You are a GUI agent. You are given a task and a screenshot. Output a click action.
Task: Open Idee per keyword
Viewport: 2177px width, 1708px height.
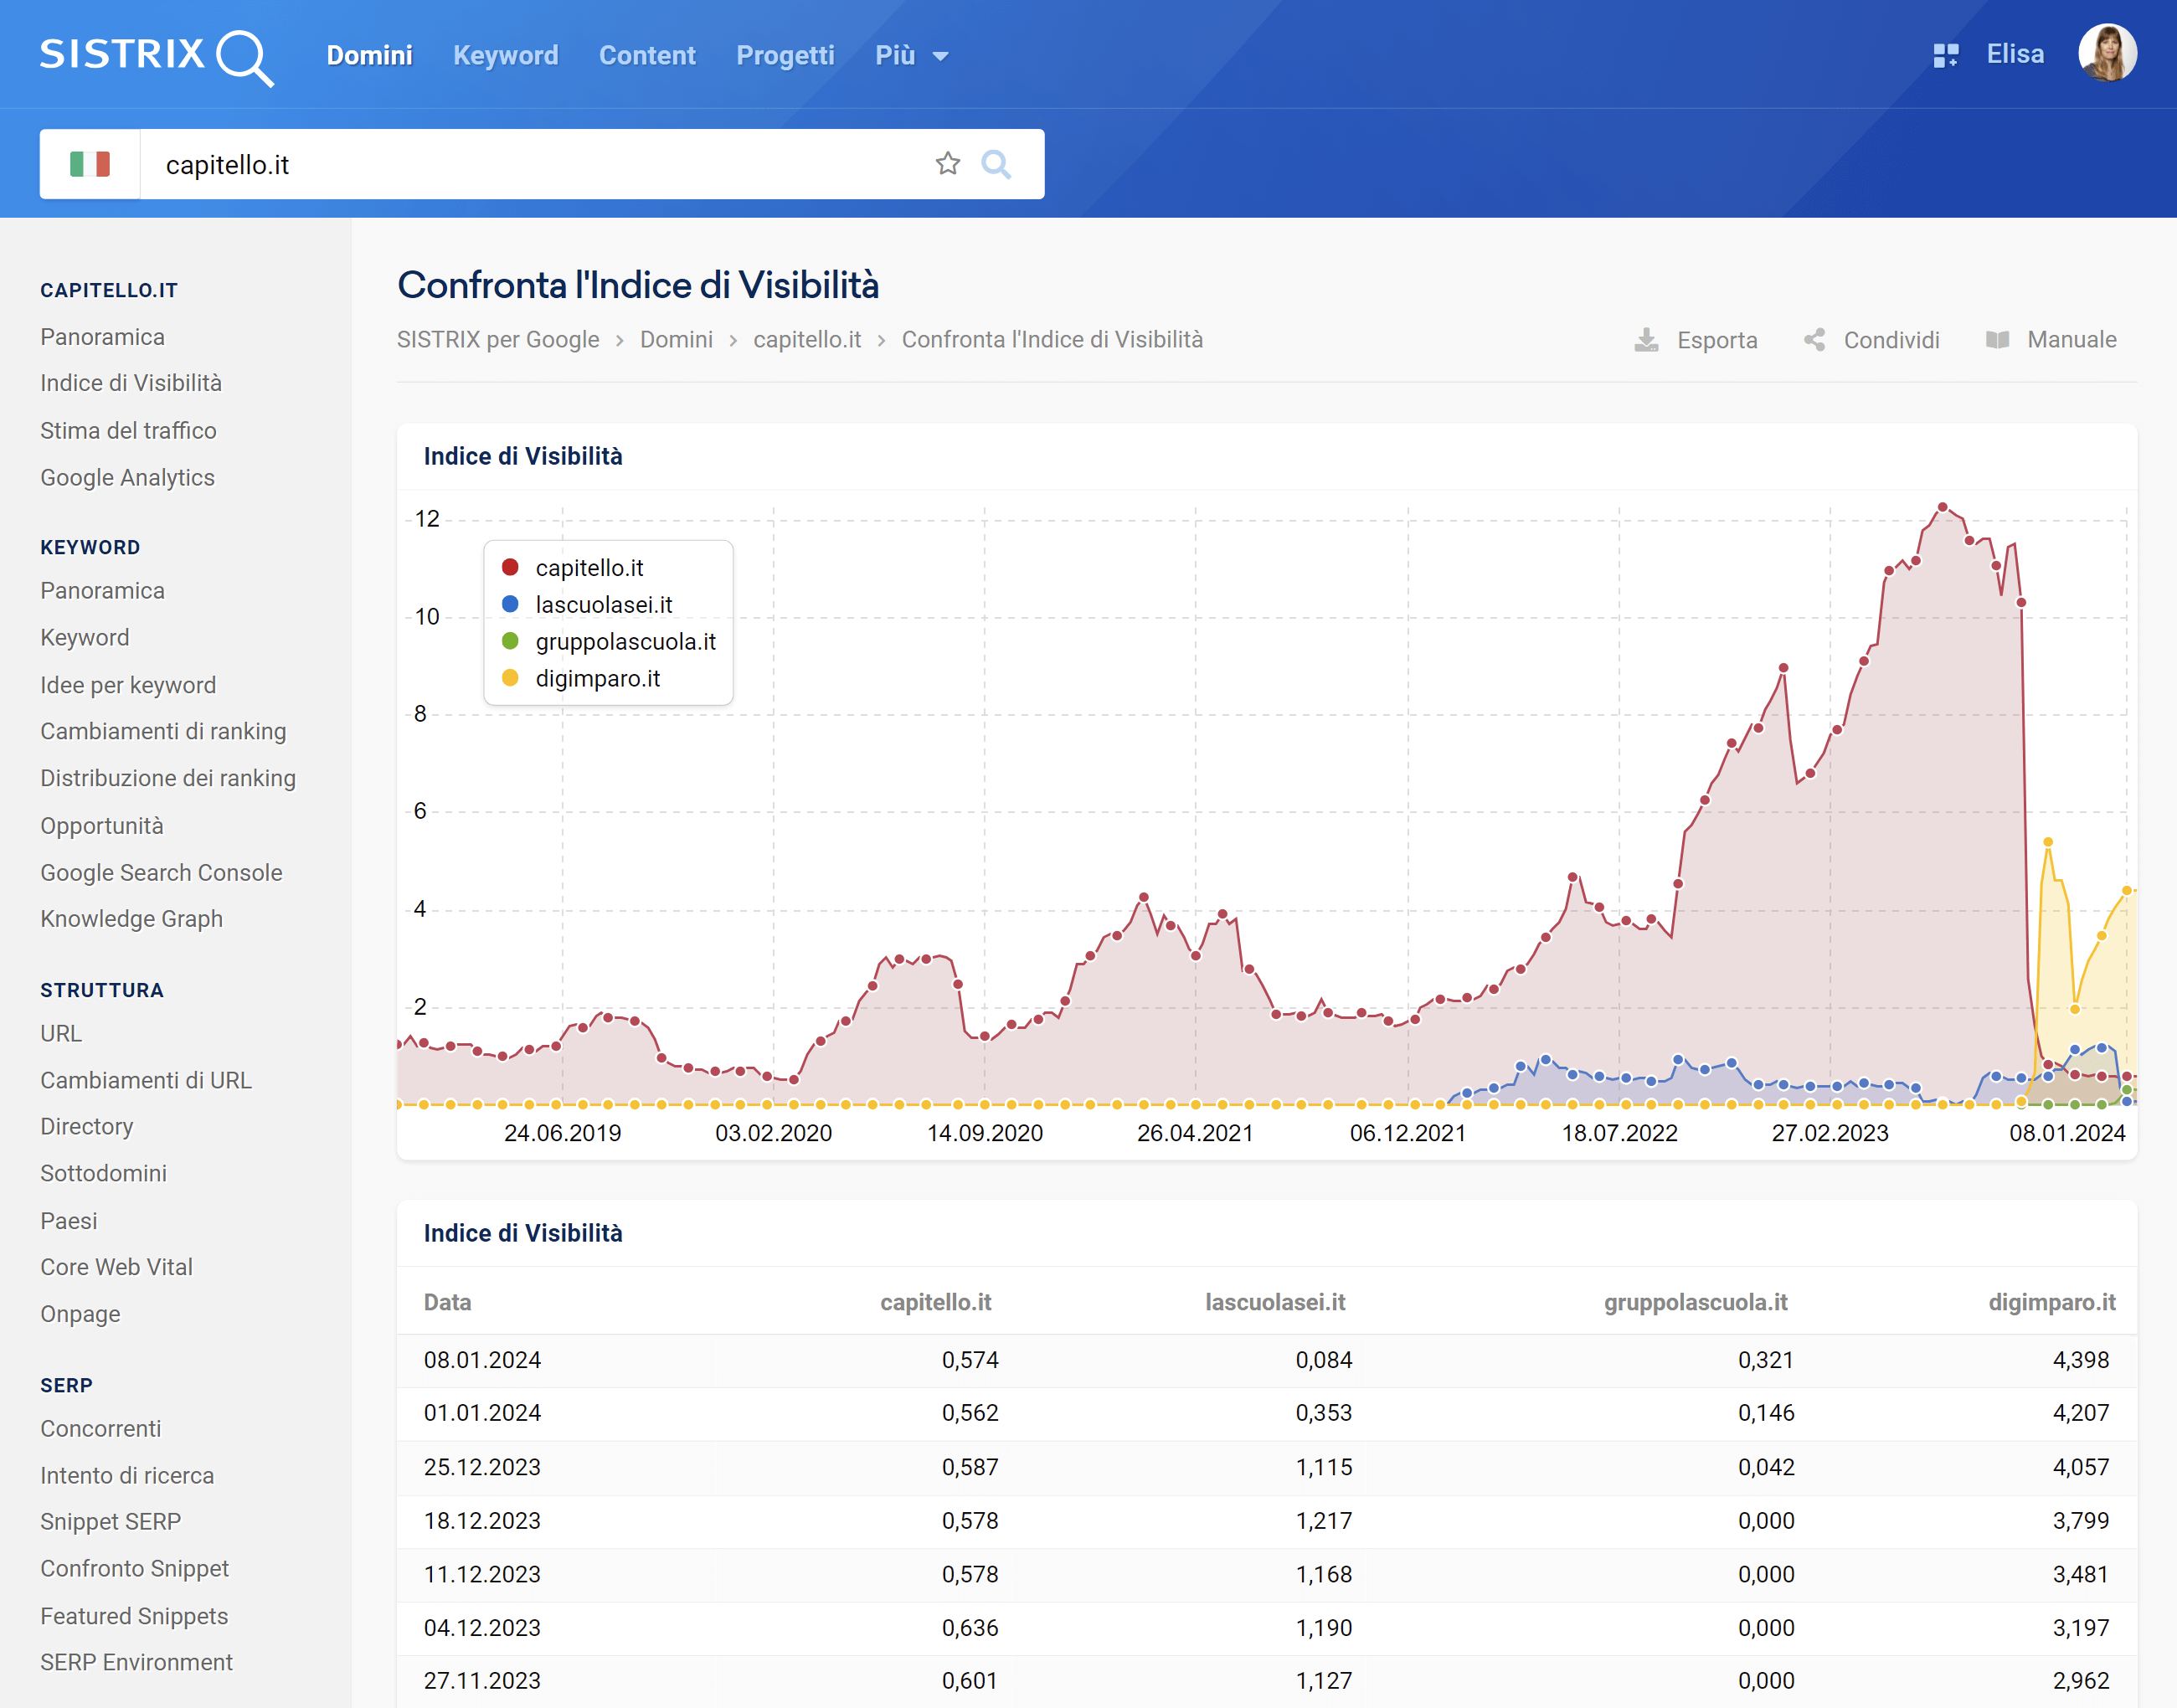point(128,685)
